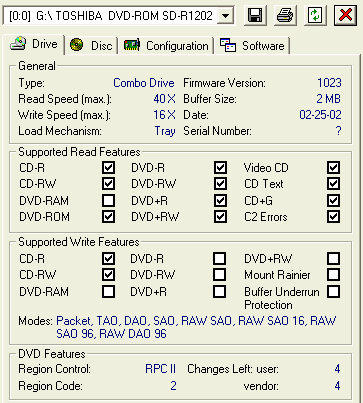Click the 'Combo Drive' type value

pos(144,83)
